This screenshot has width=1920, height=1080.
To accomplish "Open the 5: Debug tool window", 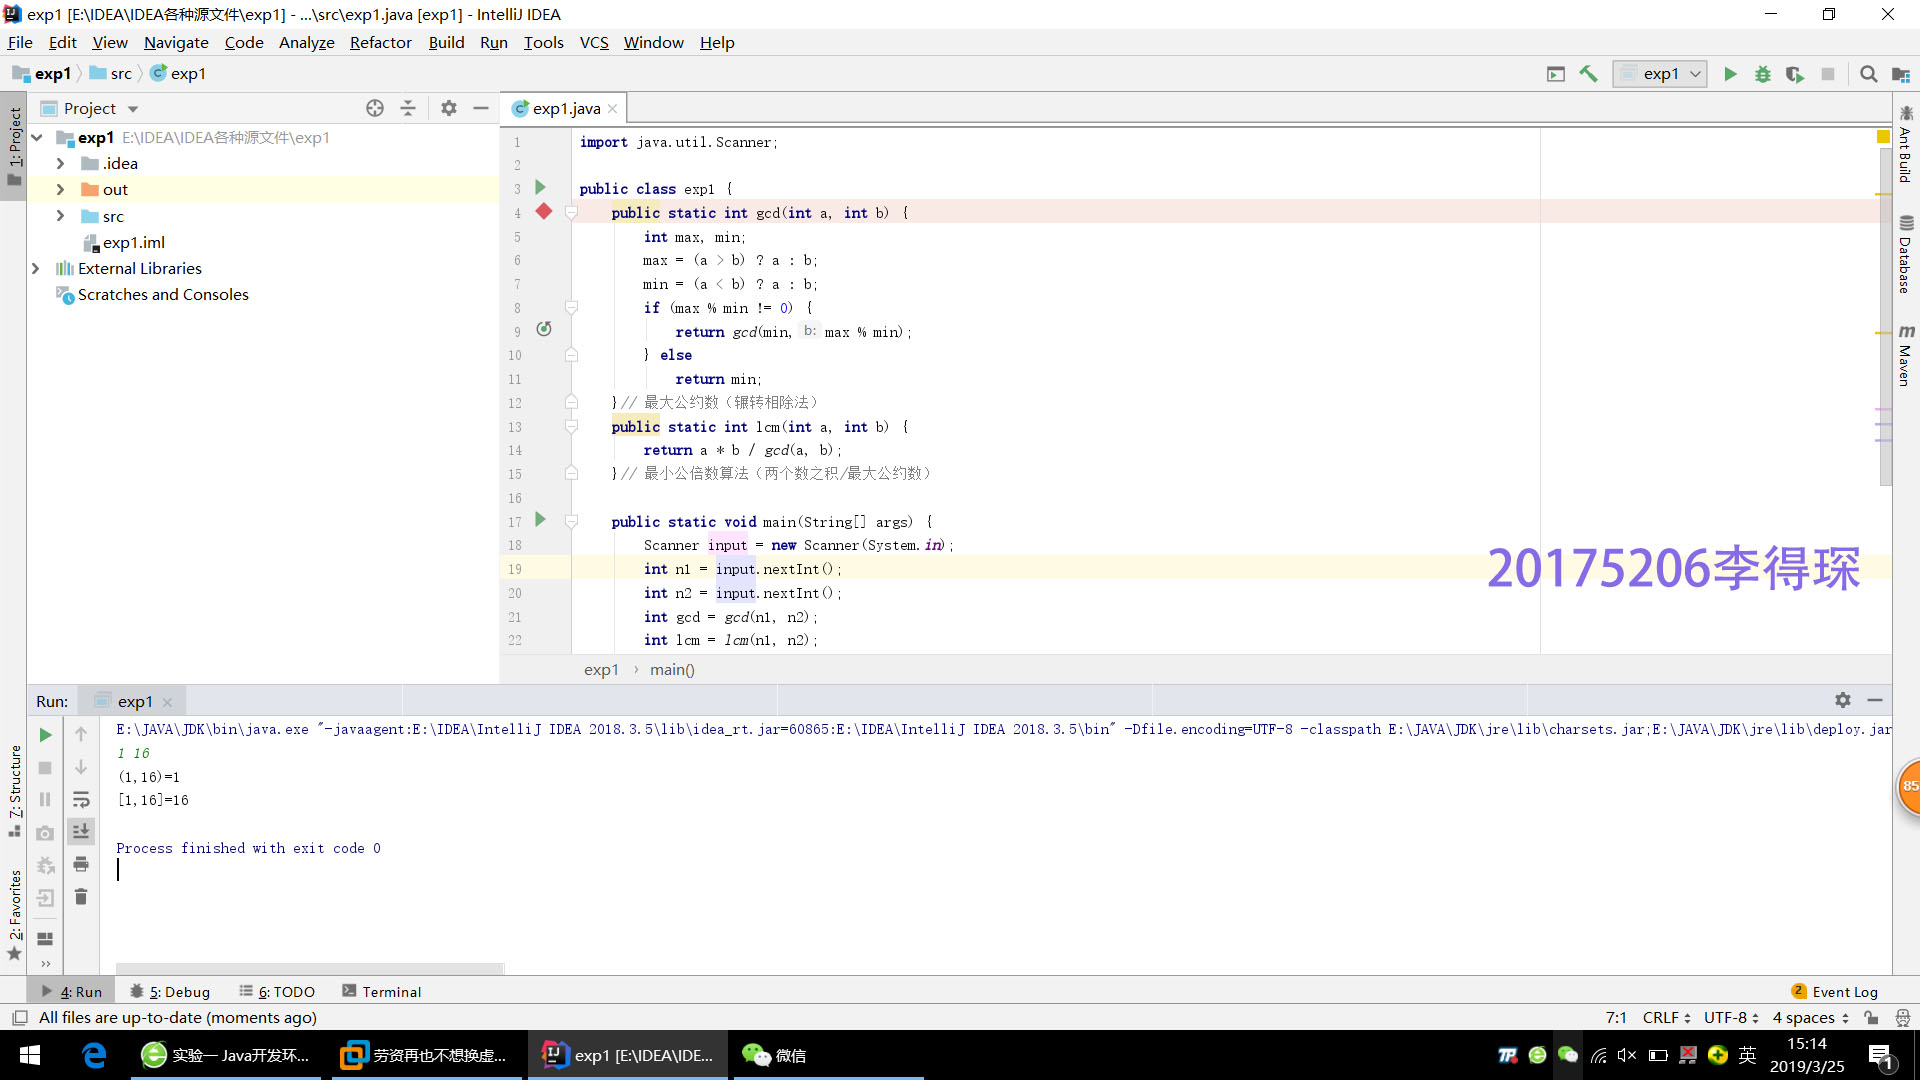I will coord(170,992).
